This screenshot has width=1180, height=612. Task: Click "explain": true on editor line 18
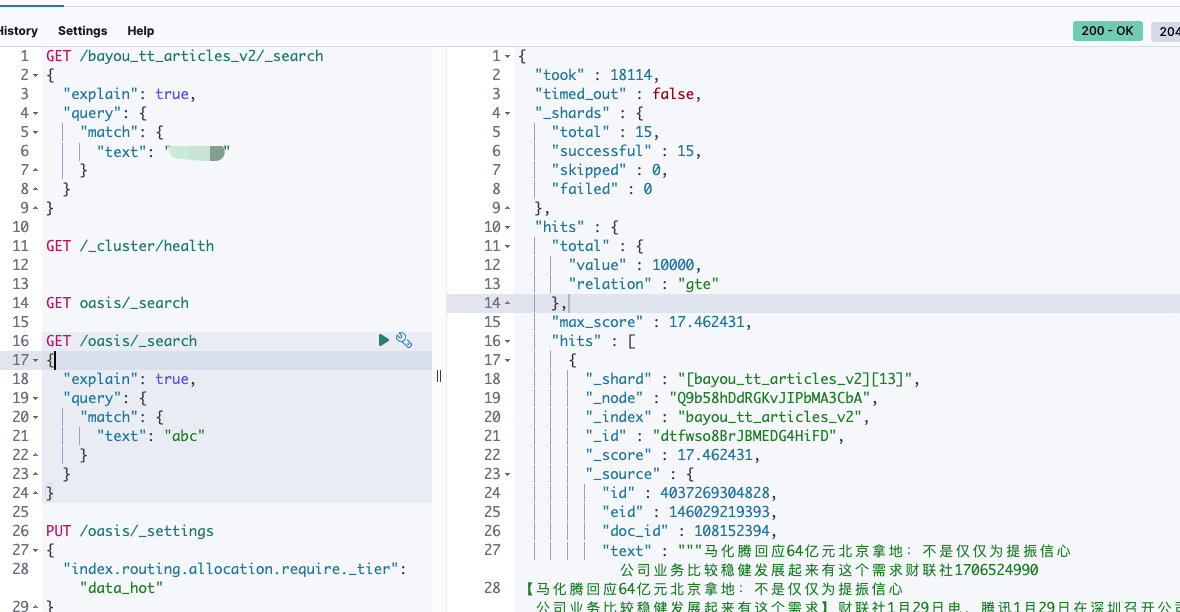[x=129, y=379]
